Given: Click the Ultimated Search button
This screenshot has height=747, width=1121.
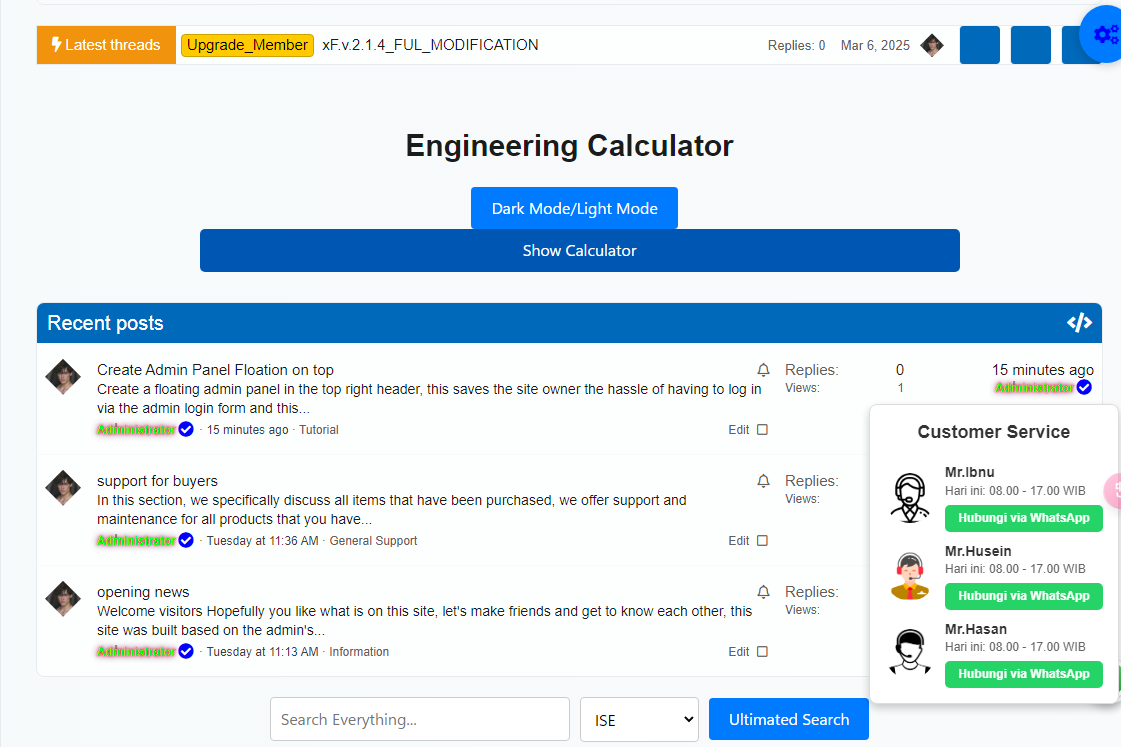Looking at the screenshot, I should [789, 719].
